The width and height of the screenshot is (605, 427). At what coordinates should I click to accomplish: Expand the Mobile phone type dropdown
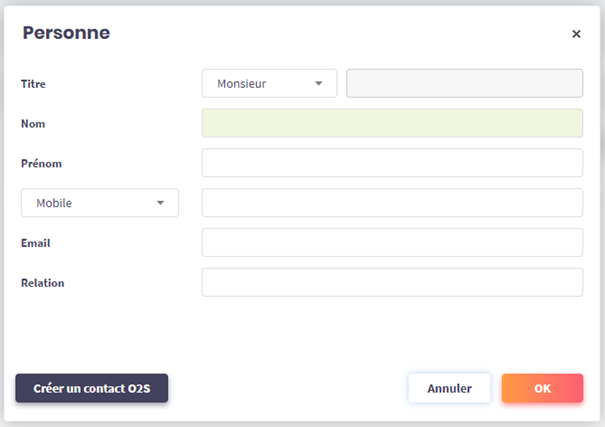pyautogui.click(x=99, y=203)
